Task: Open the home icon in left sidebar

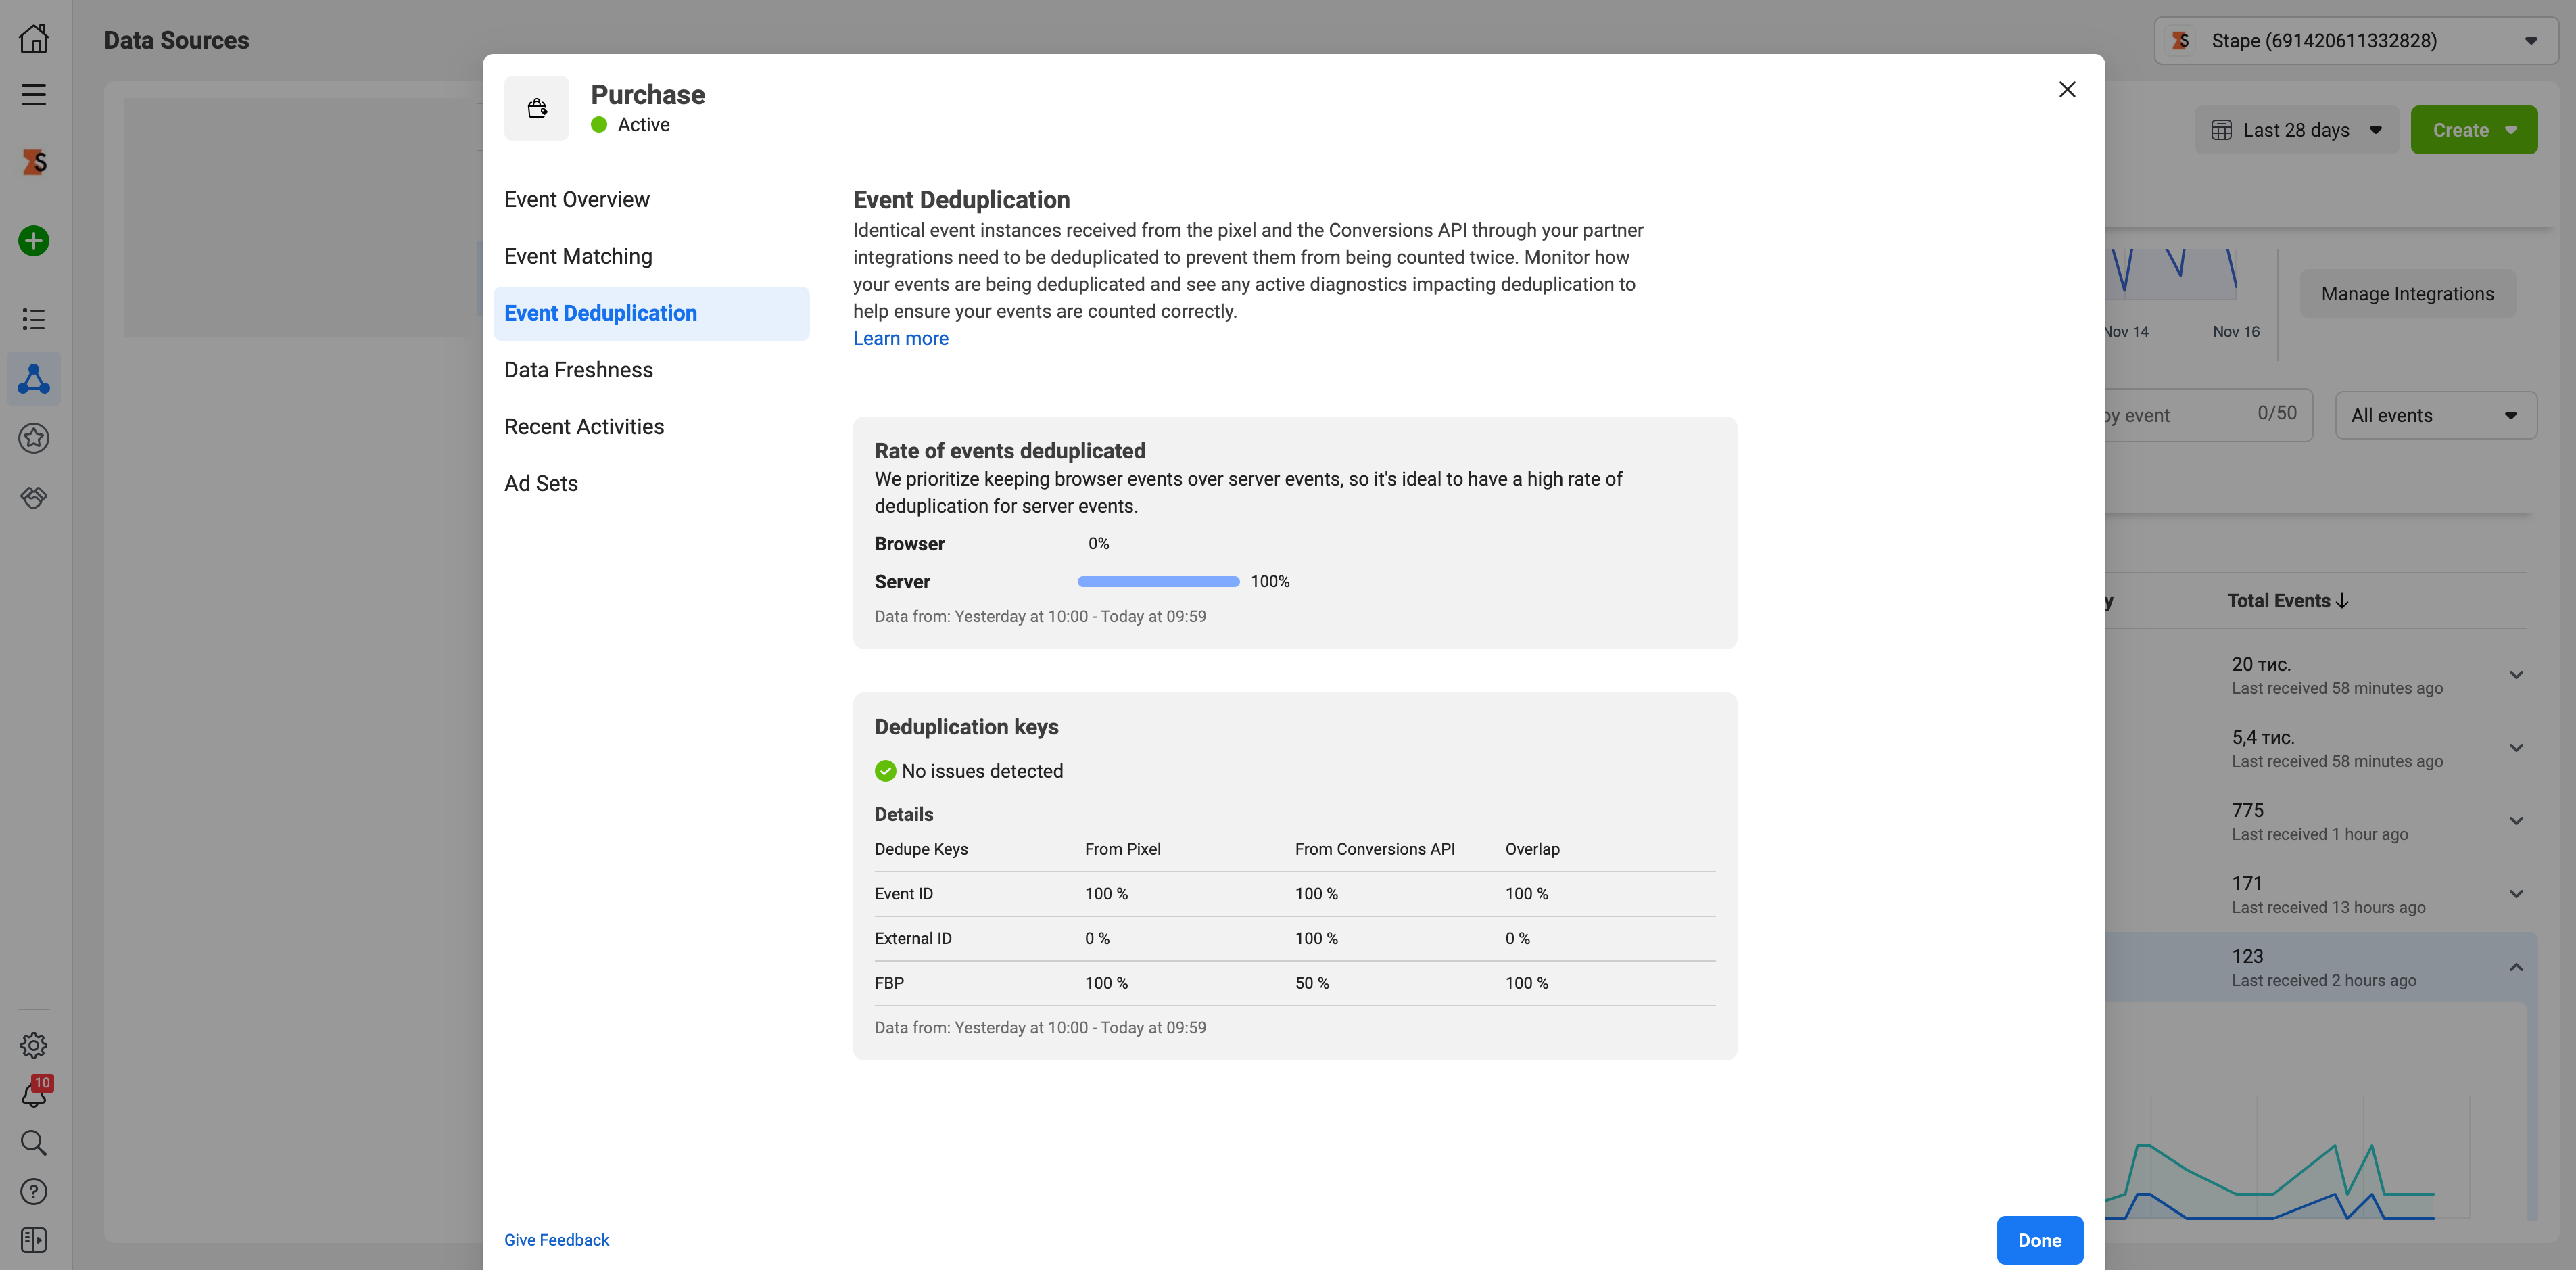Action: [34, 39]
